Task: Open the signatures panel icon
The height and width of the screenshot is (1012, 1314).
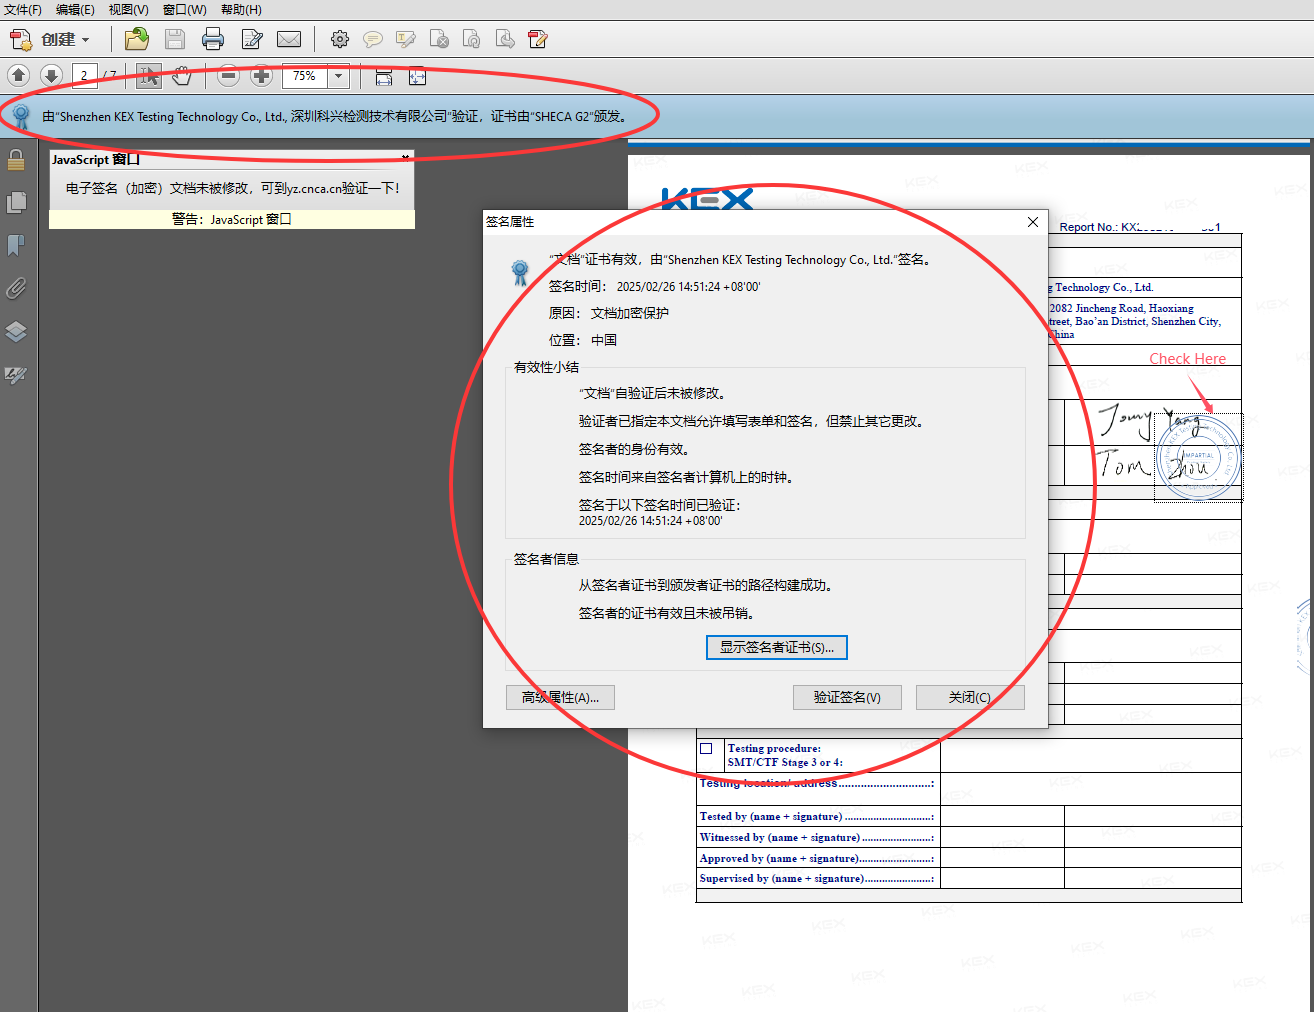Action: click(x=16, y=376)
